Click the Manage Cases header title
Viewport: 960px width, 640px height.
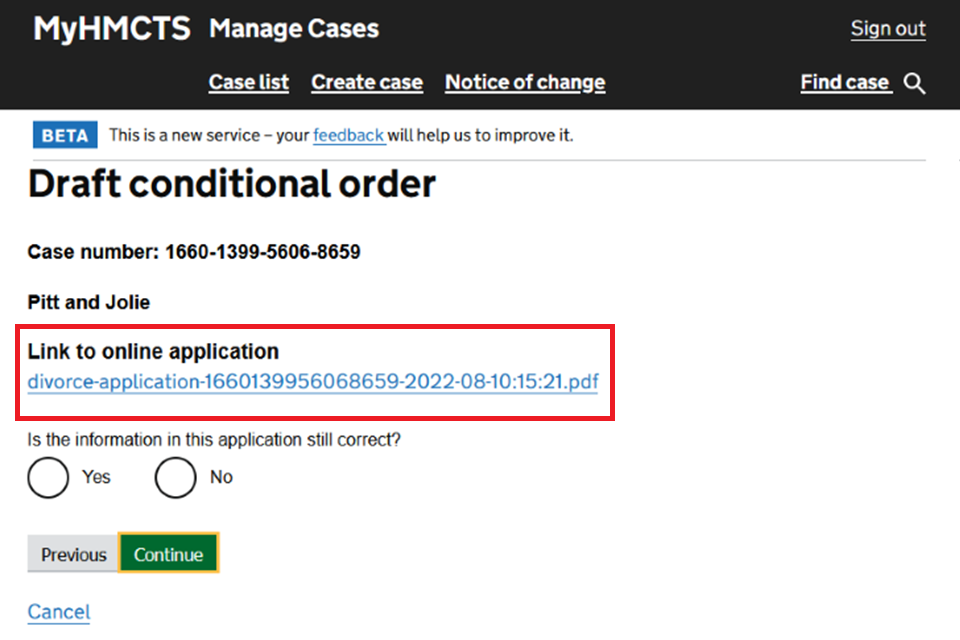[294, 29]
